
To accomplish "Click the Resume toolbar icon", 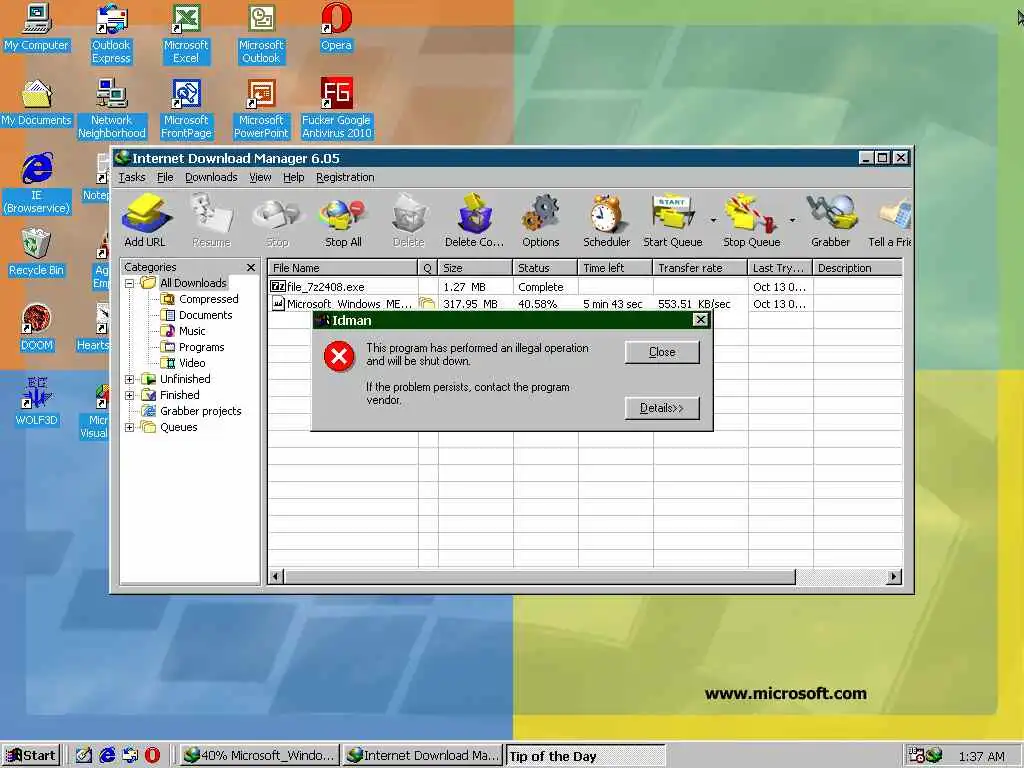I will pos(212,221).
